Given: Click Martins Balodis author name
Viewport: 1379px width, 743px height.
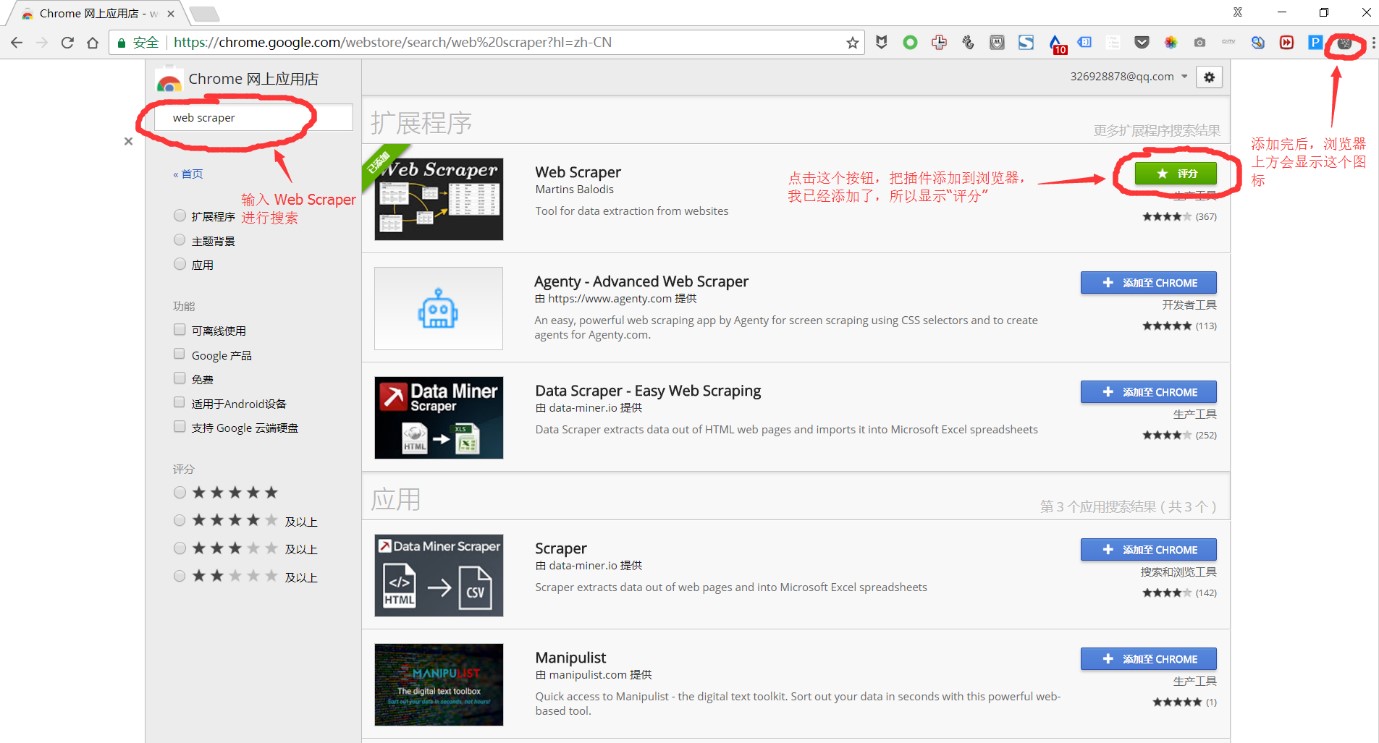Looking at the screenshot, I should pos(574,189).
